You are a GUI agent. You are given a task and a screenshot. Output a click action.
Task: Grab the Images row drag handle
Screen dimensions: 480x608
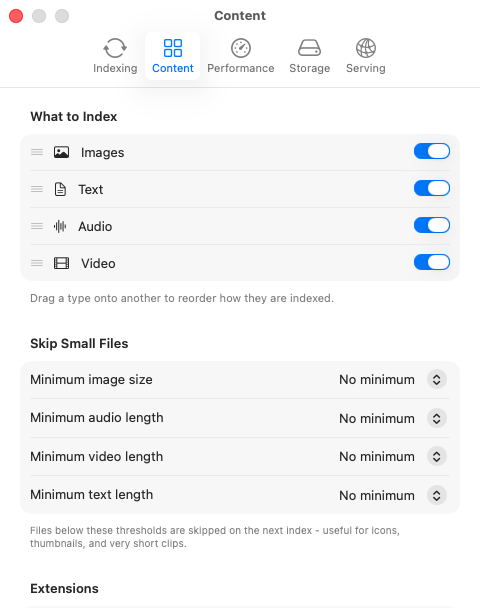click(37, 152)
